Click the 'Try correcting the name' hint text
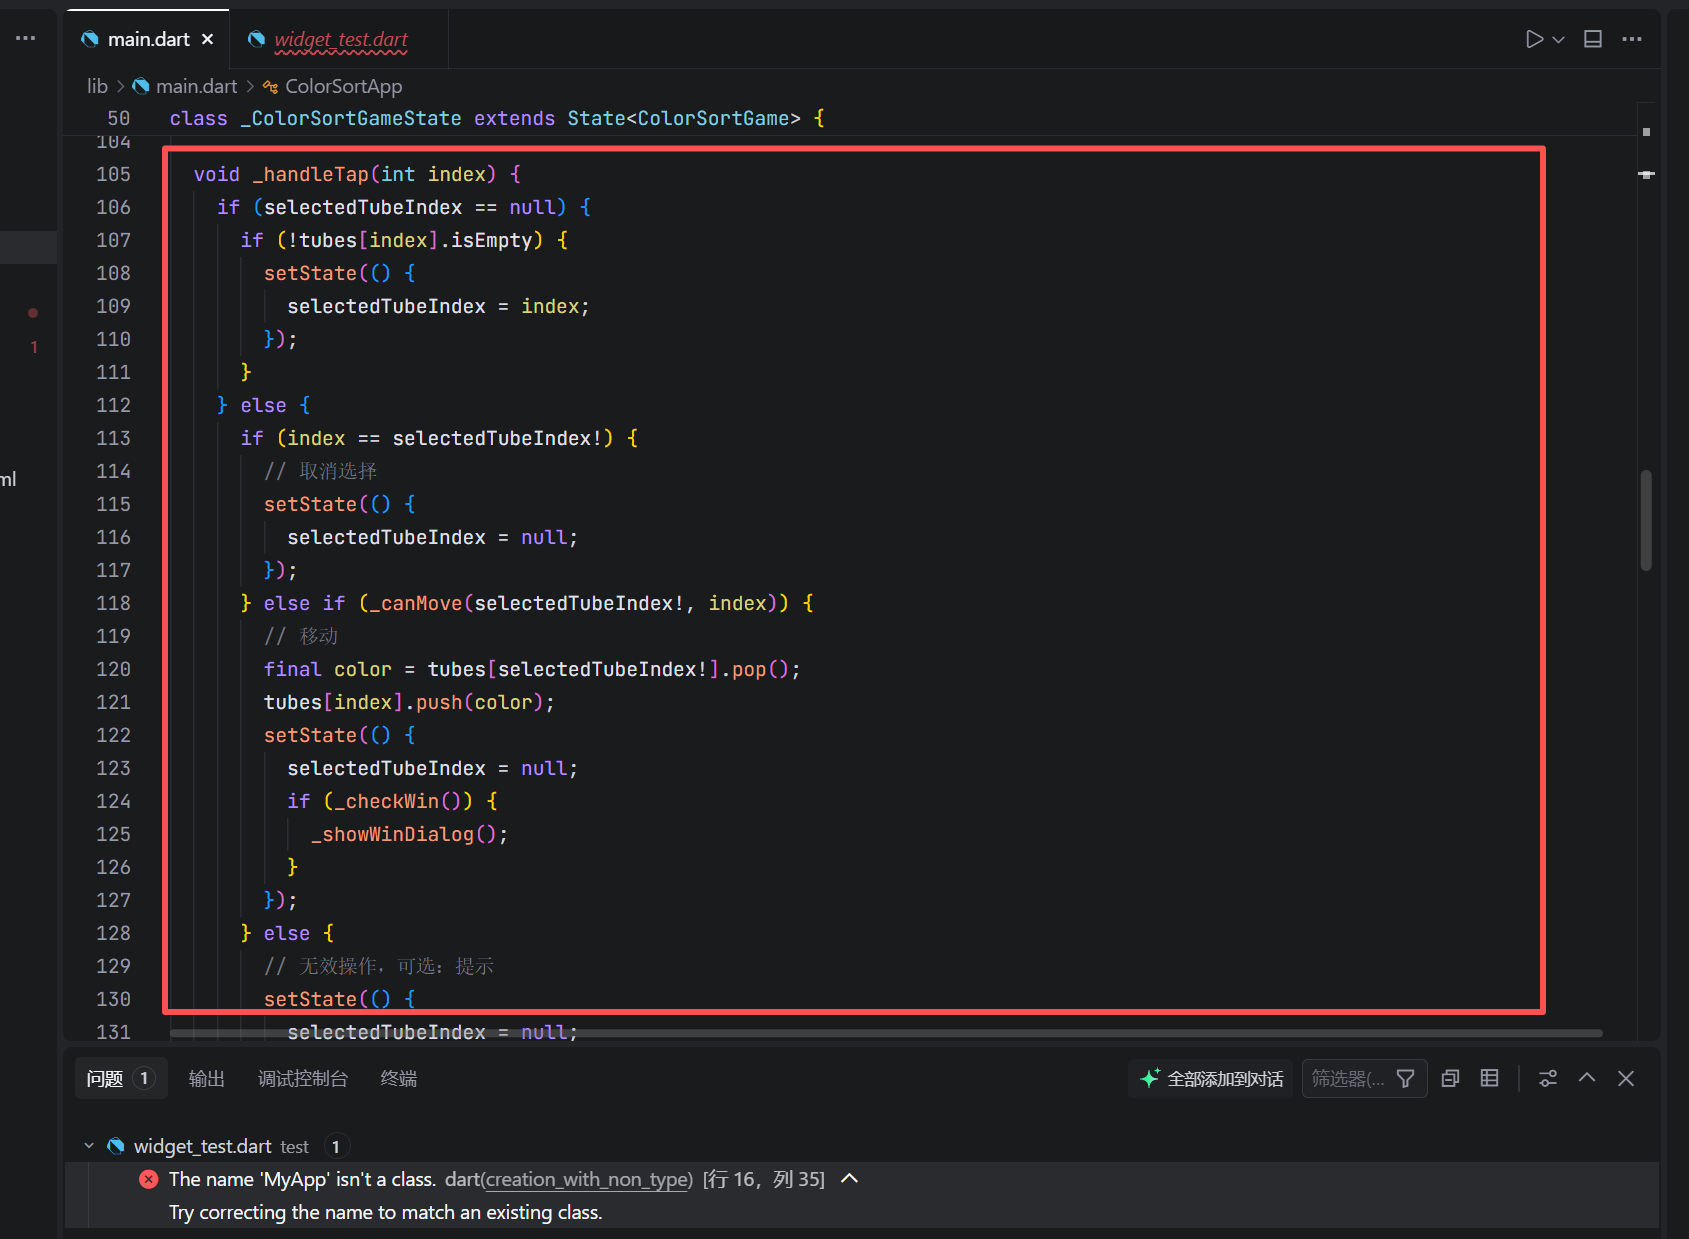 click(385, 1213)
